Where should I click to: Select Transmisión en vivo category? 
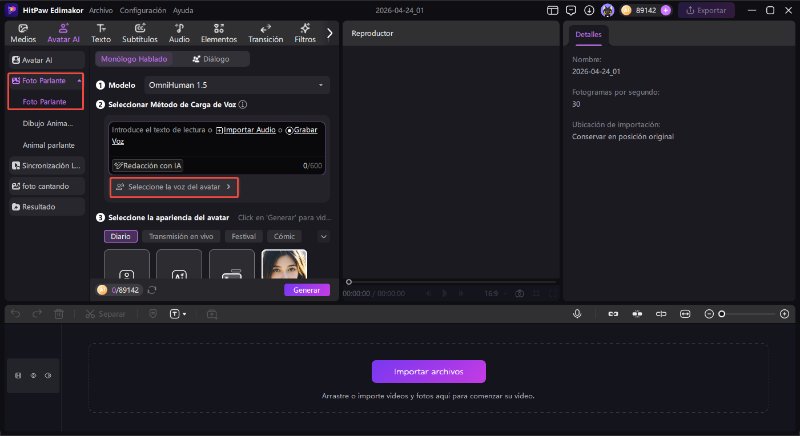181,236
